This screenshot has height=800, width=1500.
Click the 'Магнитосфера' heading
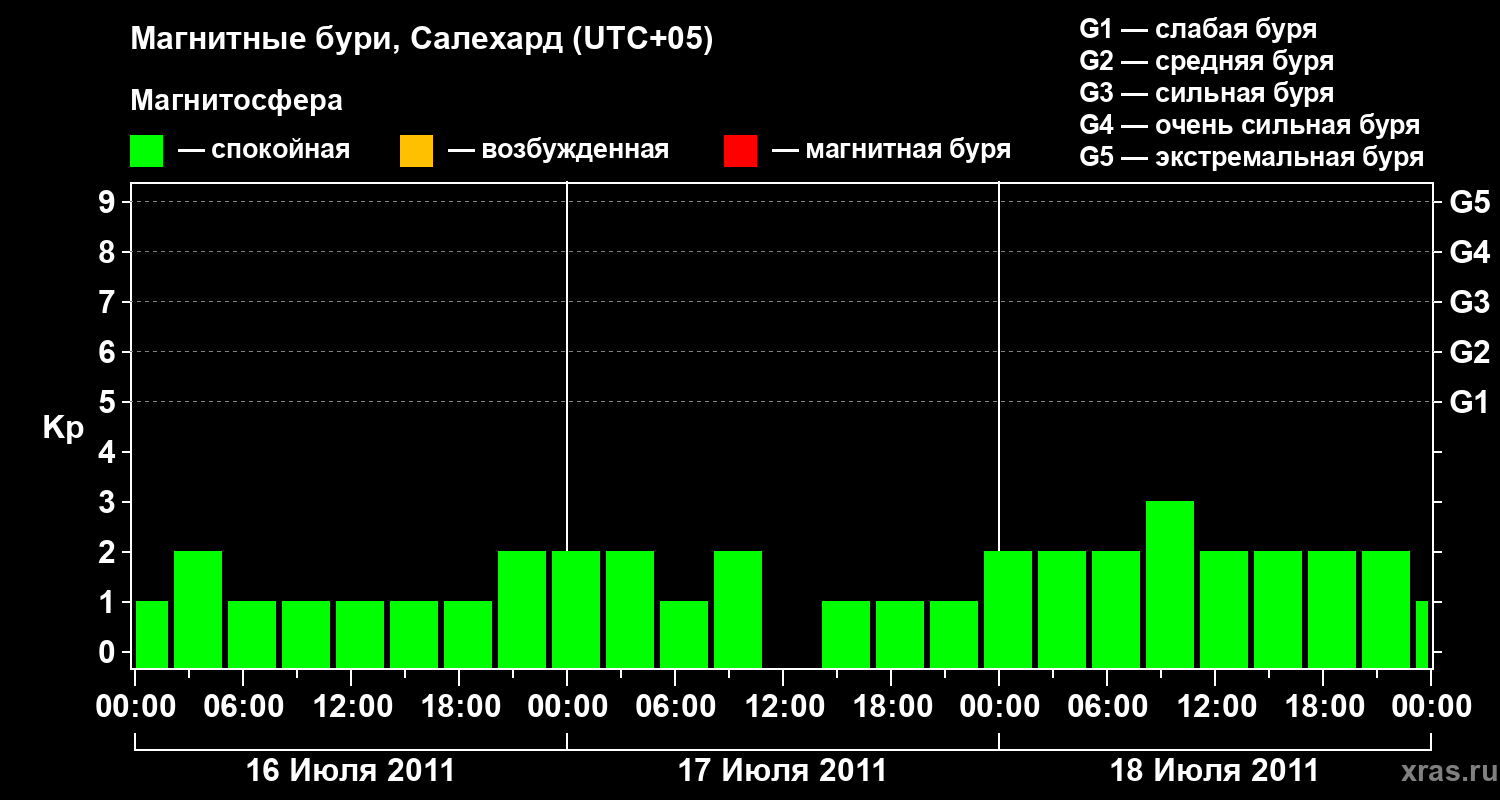(x=237, y=101)
